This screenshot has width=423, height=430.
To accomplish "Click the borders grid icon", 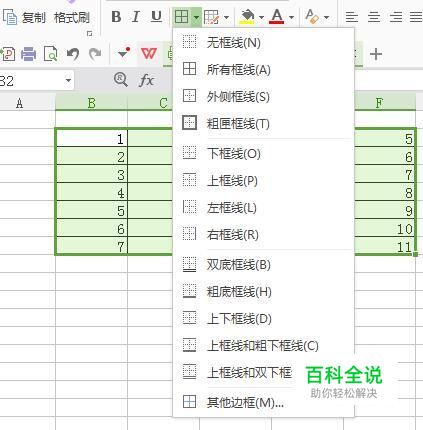I will click(x=181, y=17).
